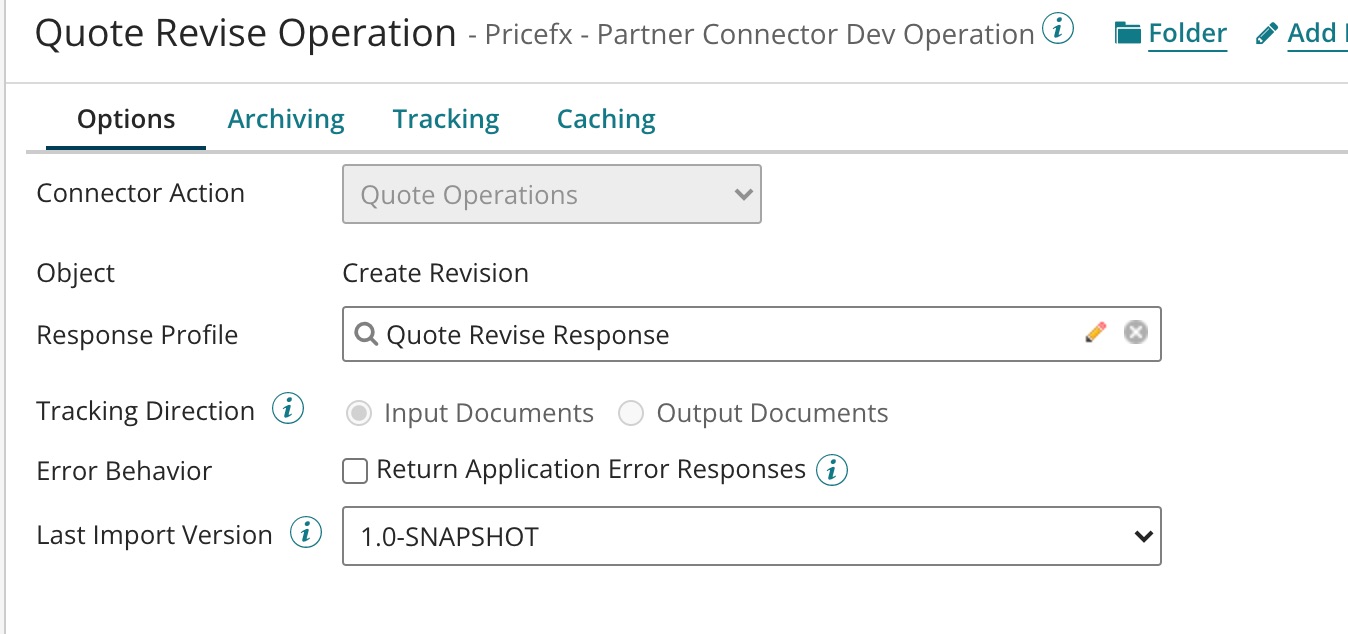The width and height of the screenshot is (1348, 634).
Task: Open the Connector Action dropdown
Action: [x=551, y=194]
